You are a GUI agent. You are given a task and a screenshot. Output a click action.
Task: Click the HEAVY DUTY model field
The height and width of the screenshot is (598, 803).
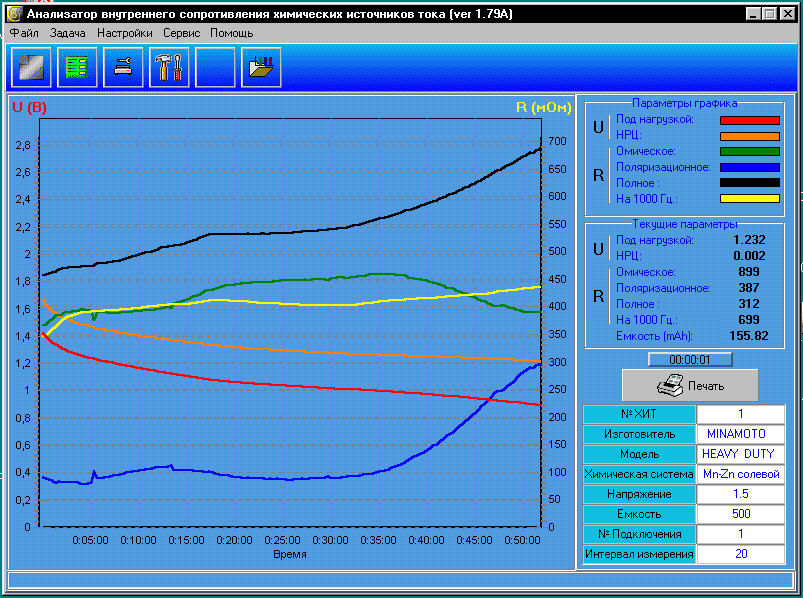tap(741, 454)
